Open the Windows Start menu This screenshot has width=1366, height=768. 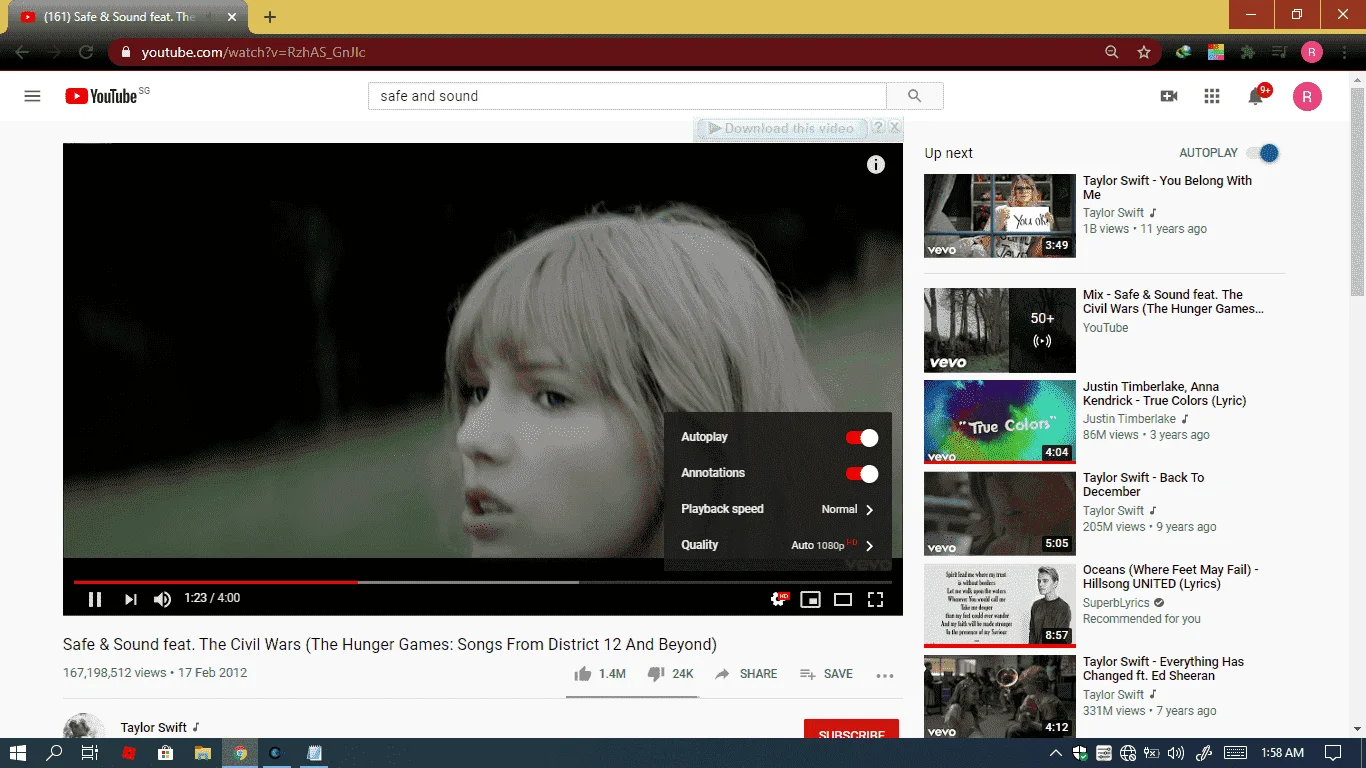(x=18, y=753)
